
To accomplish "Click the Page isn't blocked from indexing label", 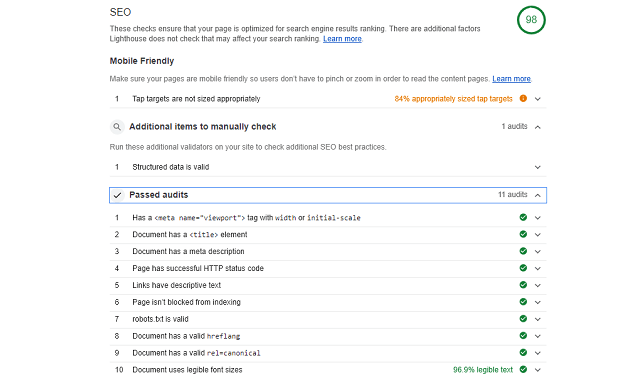I will pyautogui.click(x=187, y=302).
